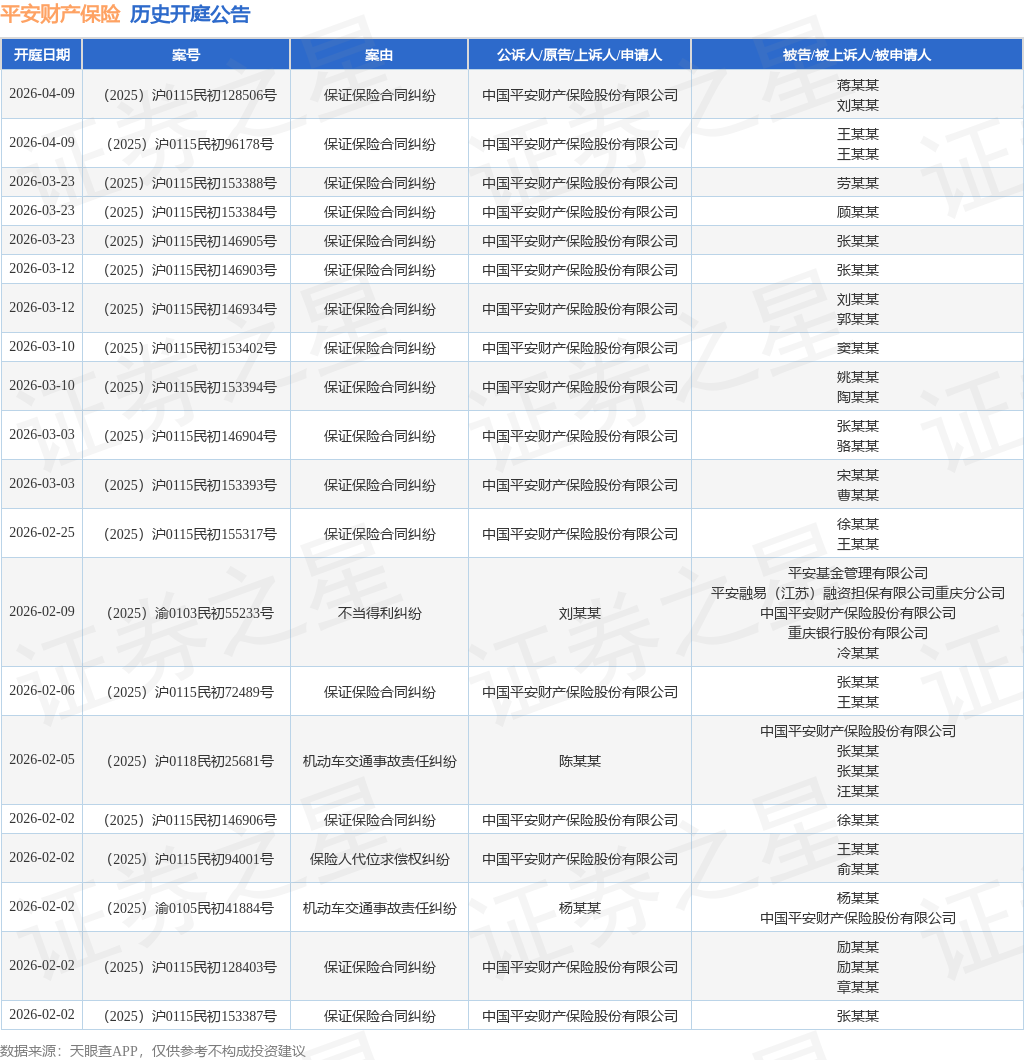Select case number 沪0115民初72489号
The width and height of the screenshot is (1024, 1060).
click(x=190, y=692)
